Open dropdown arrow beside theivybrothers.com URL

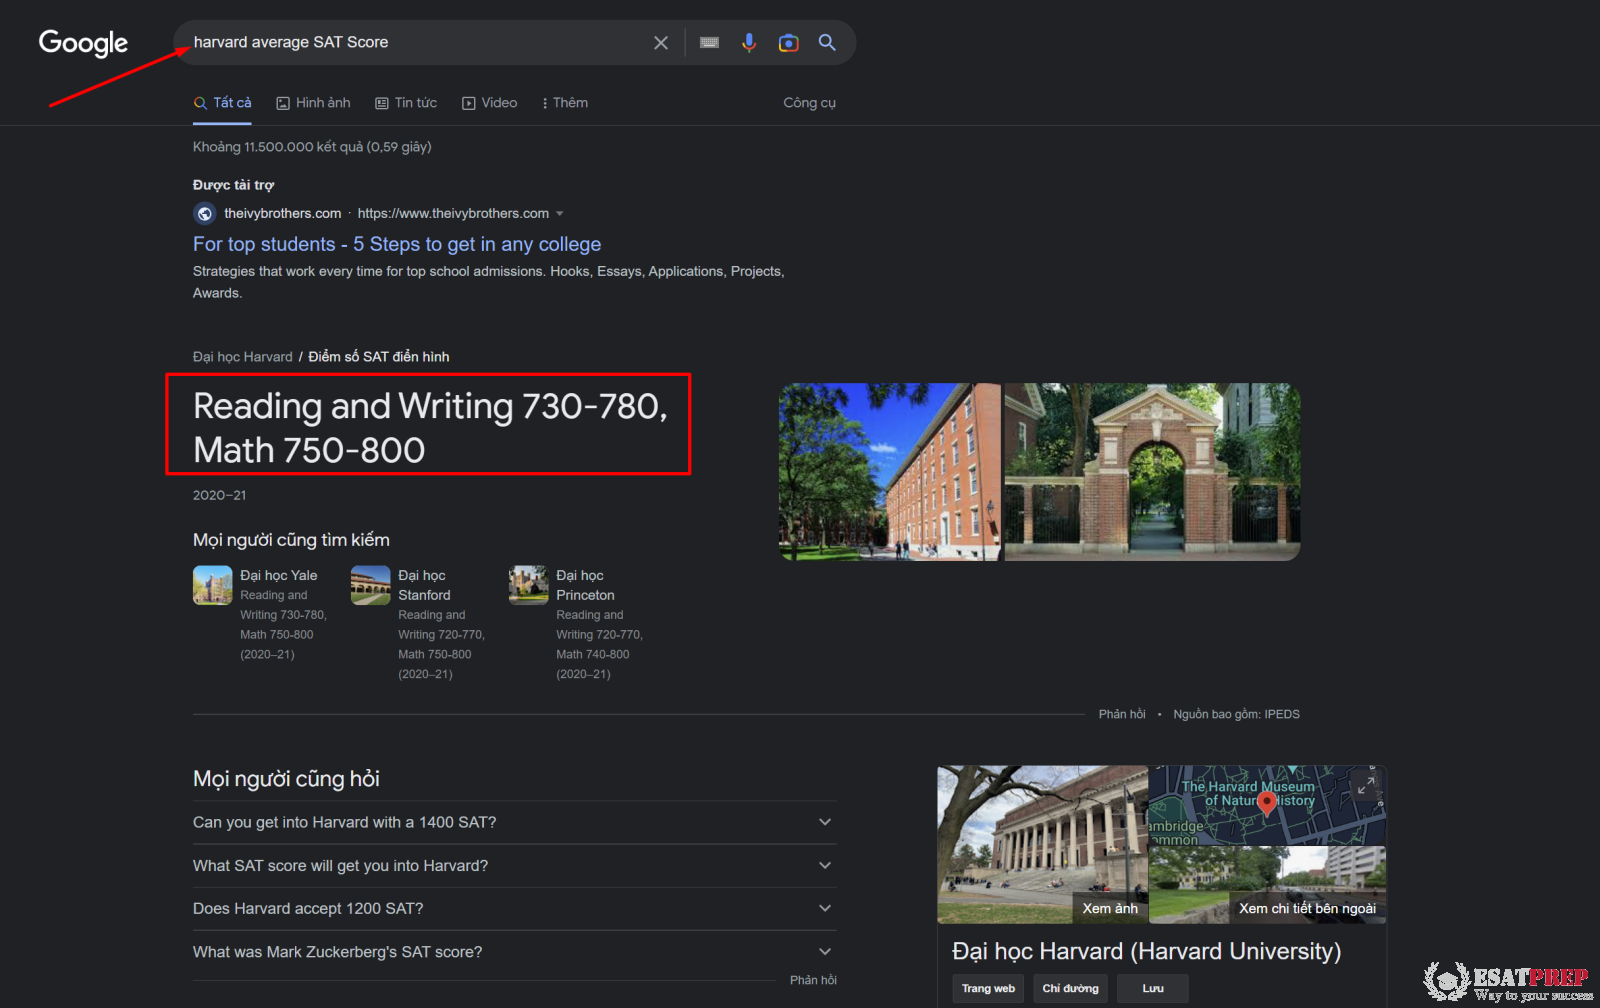(x=560, y=214)
